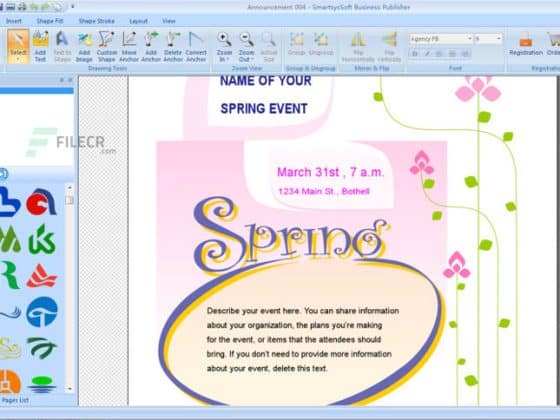Select the NAME OF YOUR heading text
The height and width of the screenshot is (420, 560).
point(266,81)
